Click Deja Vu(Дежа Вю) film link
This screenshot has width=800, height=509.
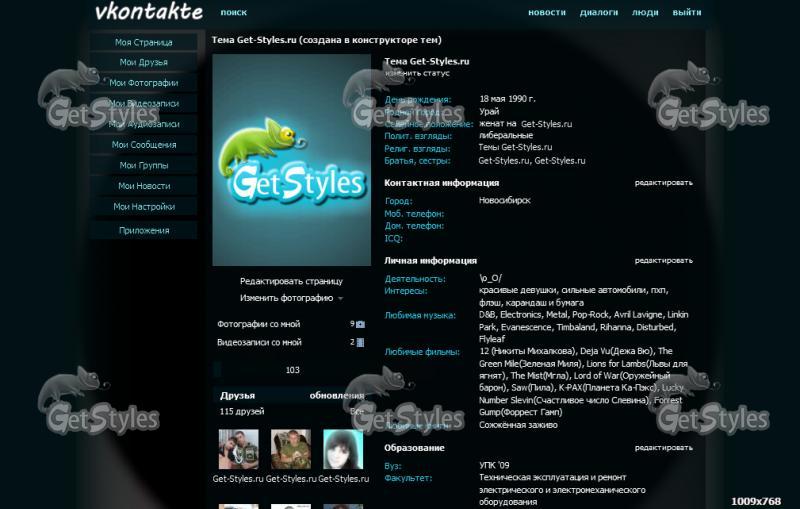(x=617, y=351)
